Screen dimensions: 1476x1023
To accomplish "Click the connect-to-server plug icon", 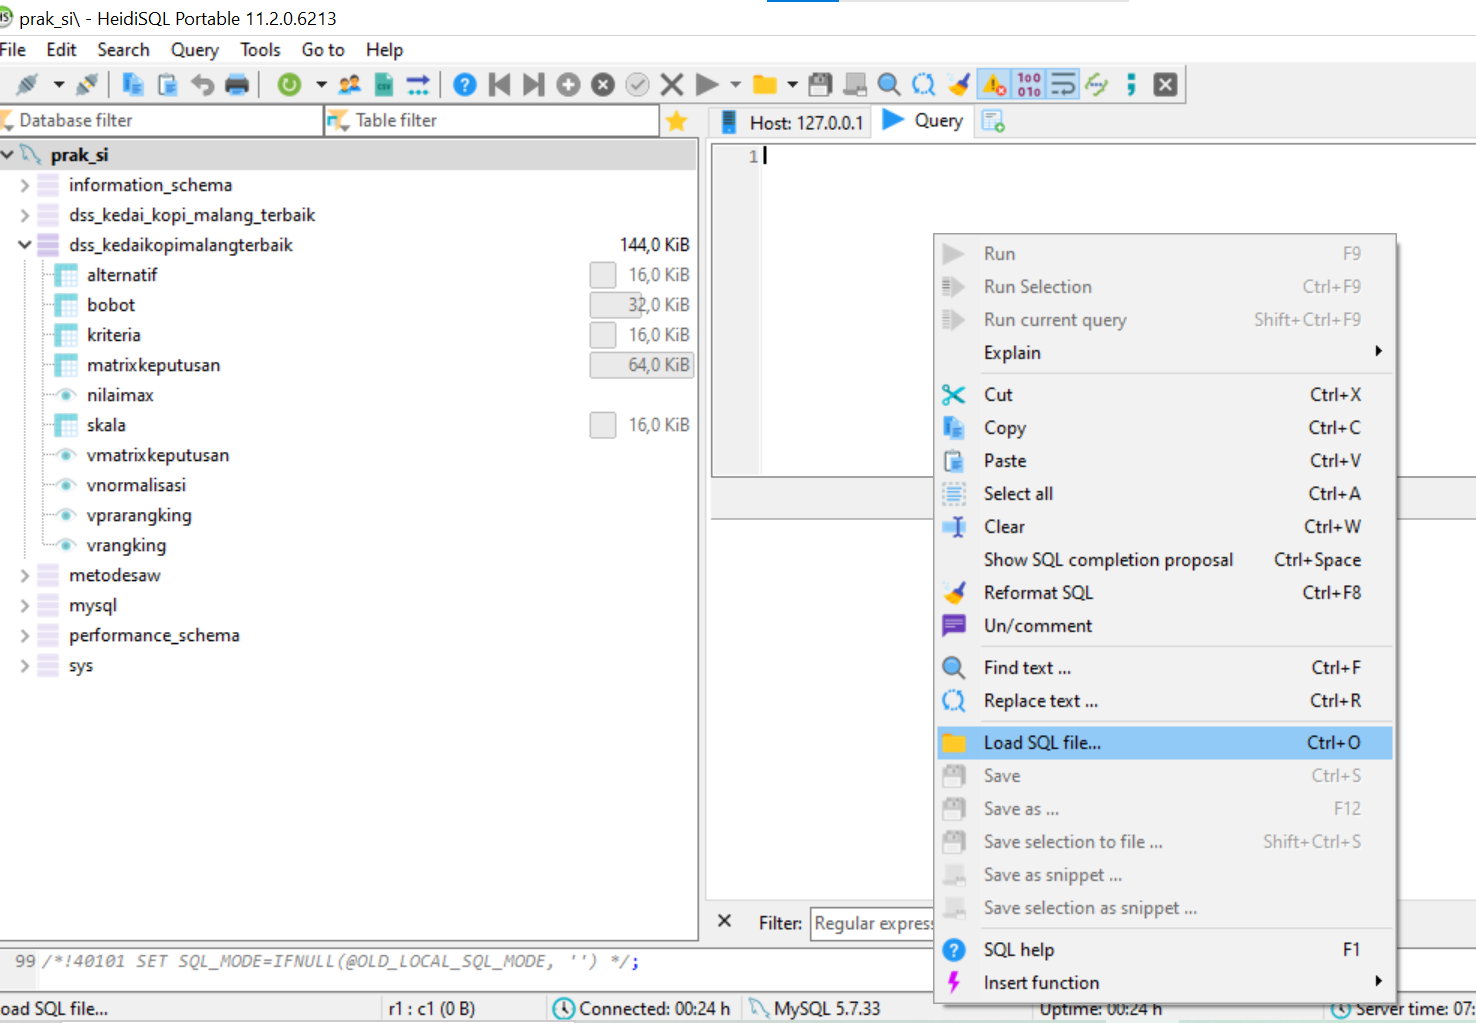I will click(27, 85).
